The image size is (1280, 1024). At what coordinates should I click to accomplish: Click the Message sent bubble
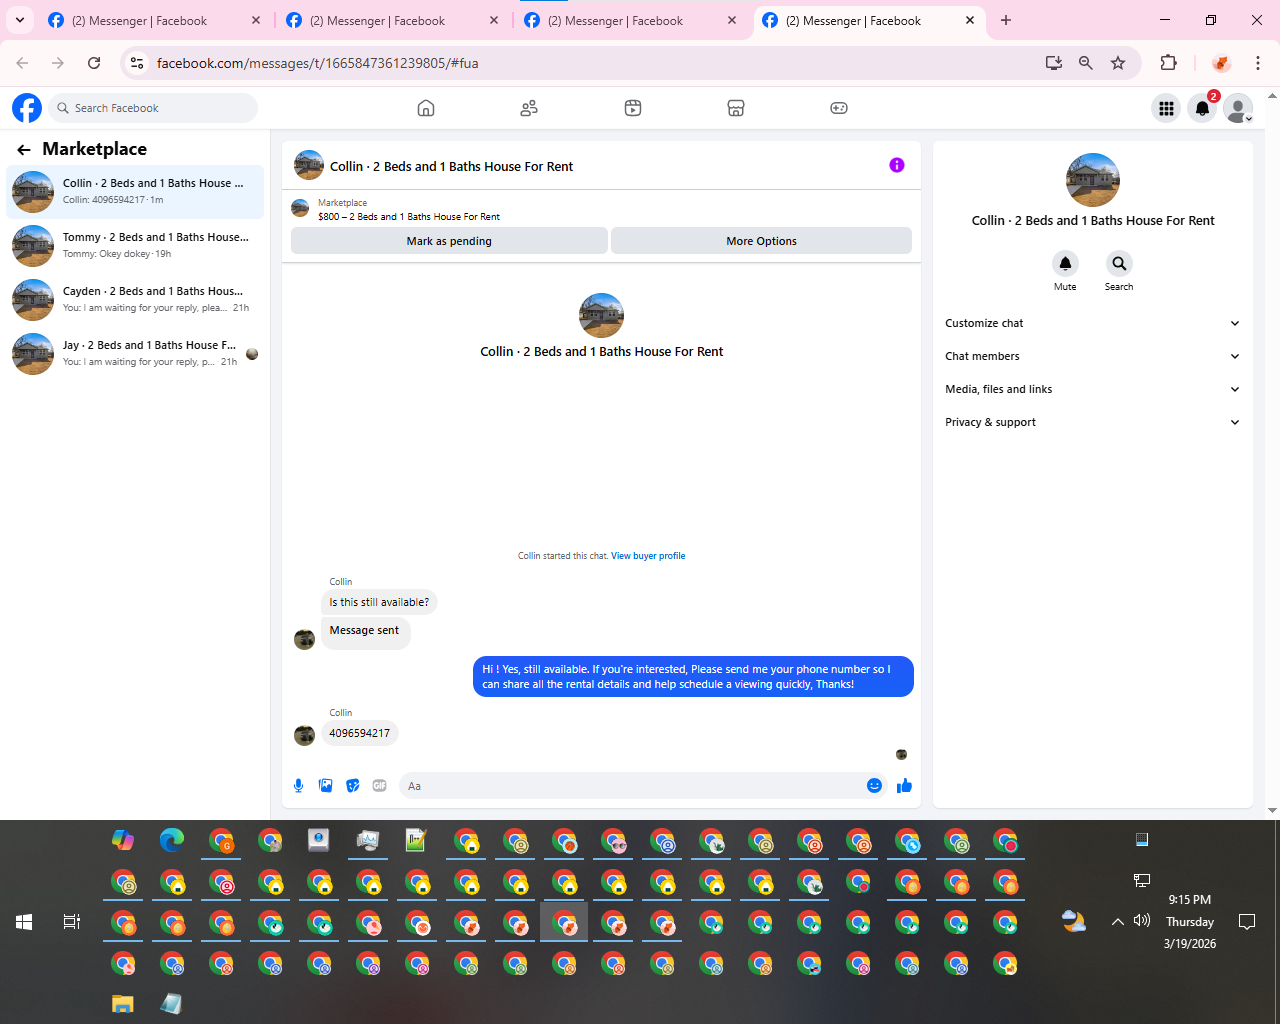[365, 631]
